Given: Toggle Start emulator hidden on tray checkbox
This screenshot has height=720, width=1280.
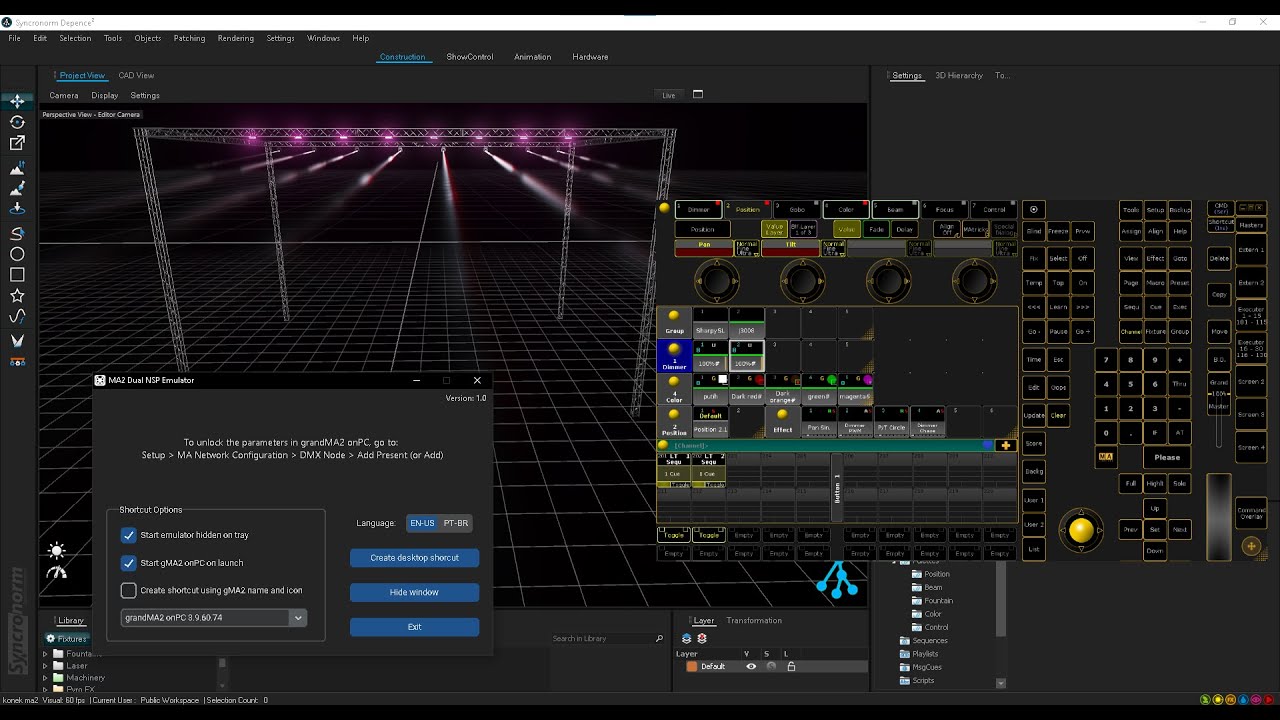Looking at the screenshot, I should (x=129, y=535).
